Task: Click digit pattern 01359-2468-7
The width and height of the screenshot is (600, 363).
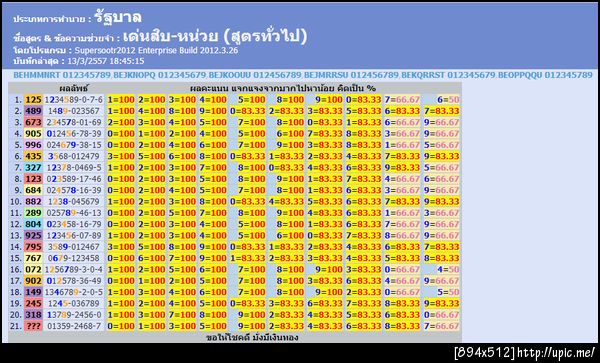Action: pos(74,326)
